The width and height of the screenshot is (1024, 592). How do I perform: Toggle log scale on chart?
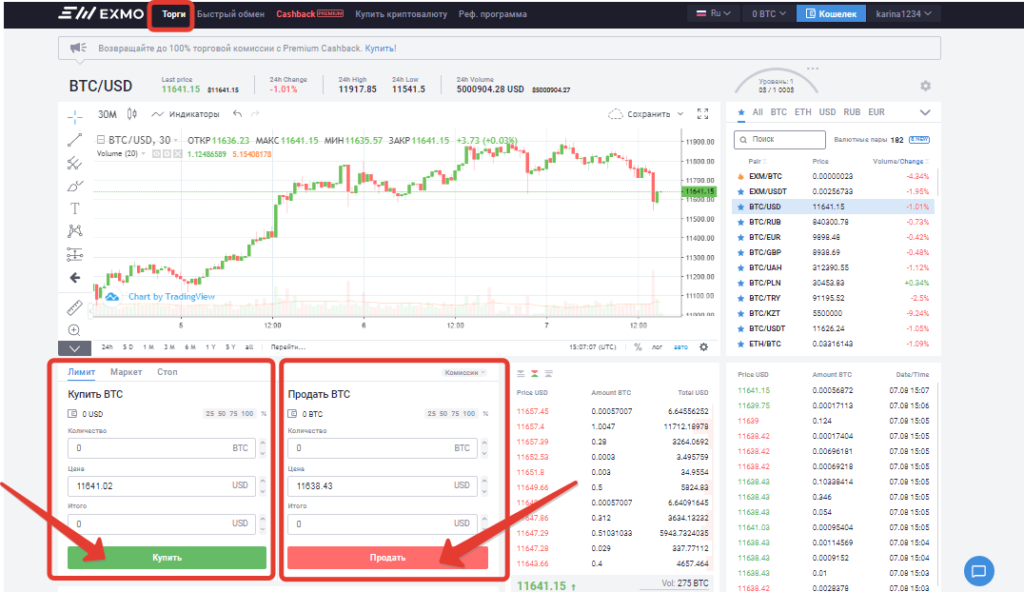coord(657,347)
